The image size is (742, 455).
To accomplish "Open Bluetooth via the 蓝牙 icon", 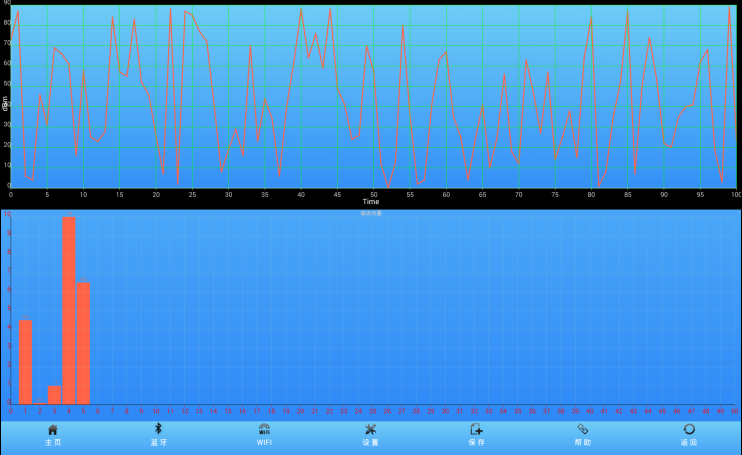I will (158, 429).
